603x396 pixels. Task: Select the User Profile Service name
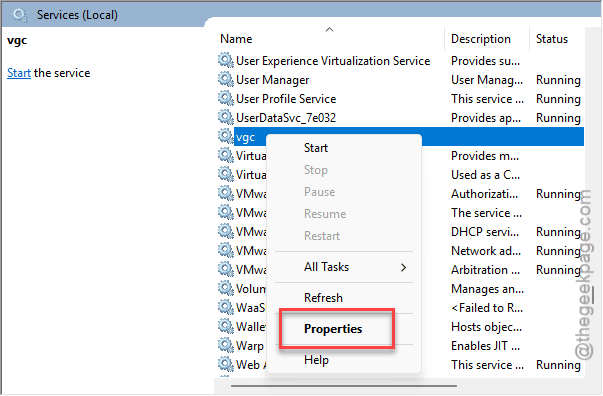[x=286, y=99]
